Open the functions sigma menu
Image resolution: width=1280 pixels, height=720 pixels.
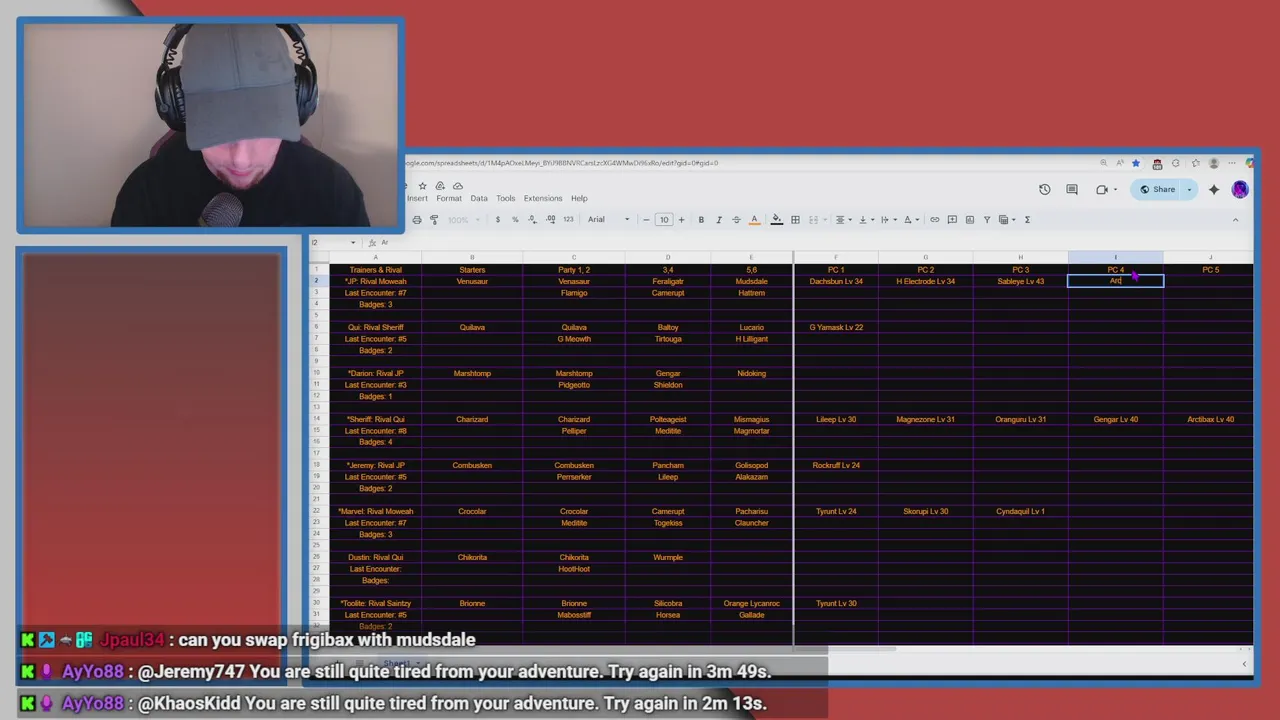pyautogui.click(x=1027, y=219)
